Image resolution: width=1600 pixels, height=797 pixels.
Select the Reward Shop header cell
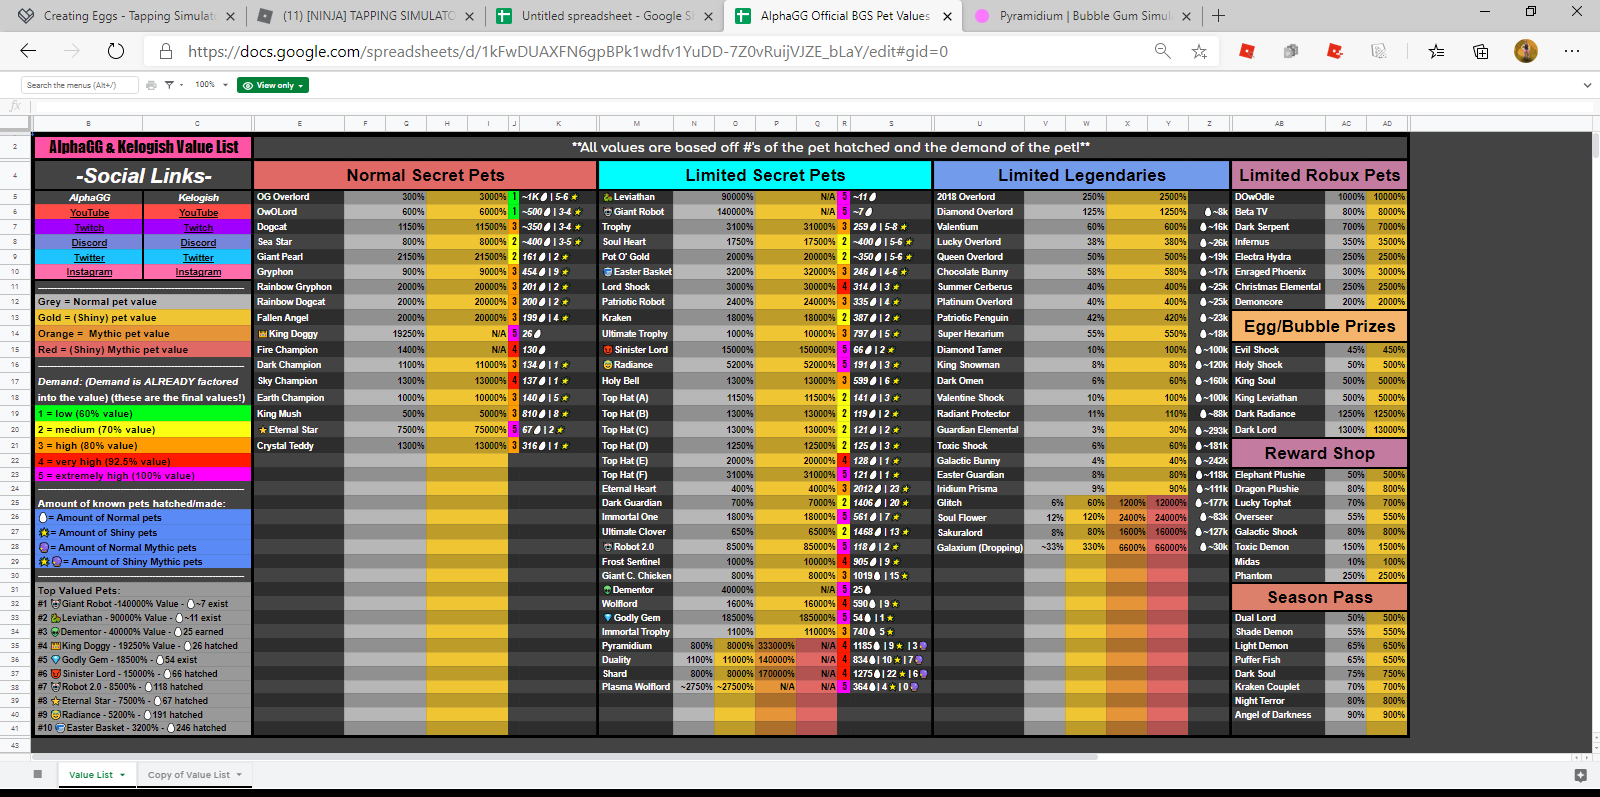coord(1319,453)
